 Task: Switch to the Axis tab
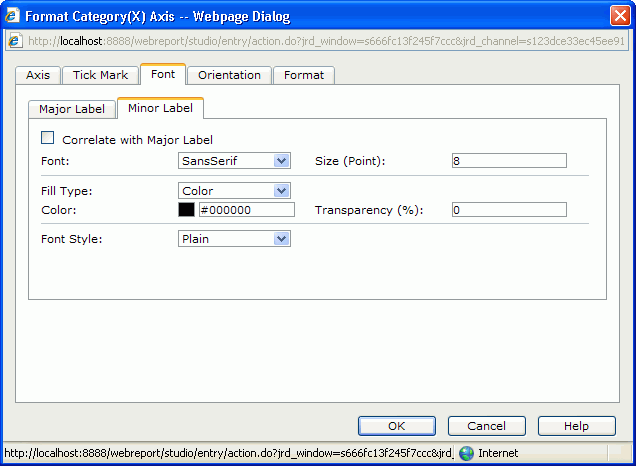pyautogui.click(x=38, y=75)
